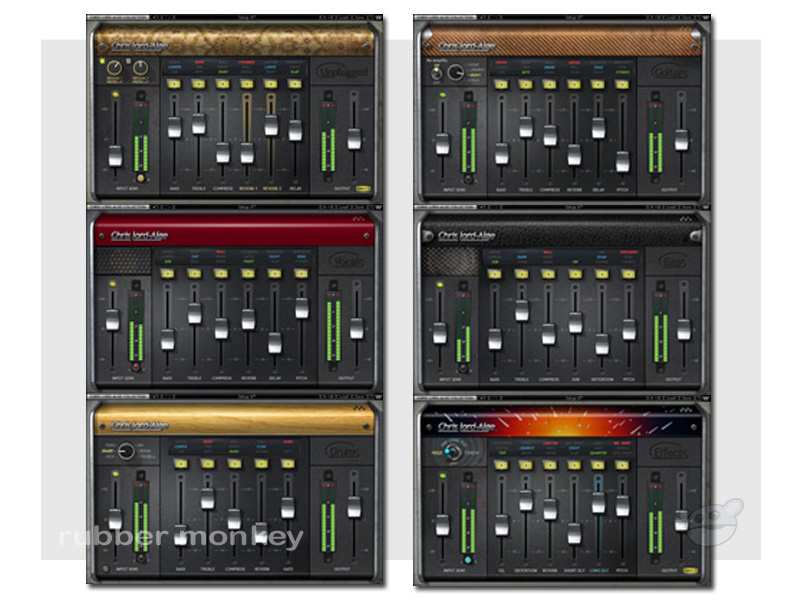
Task: Toggle the yellow square button in Unplugged knob section
Action: 102,61
